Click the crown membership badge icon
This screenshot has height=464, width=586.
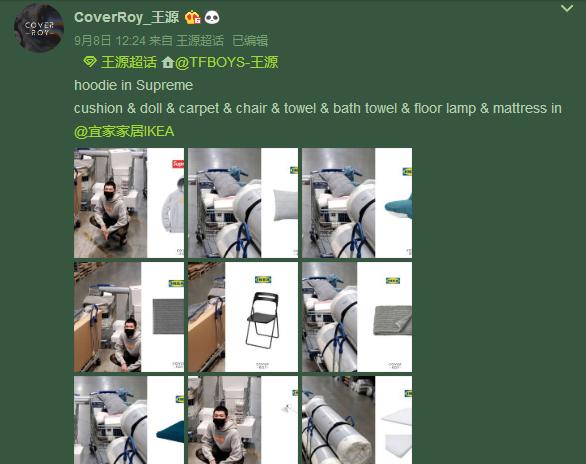(192, 17)
